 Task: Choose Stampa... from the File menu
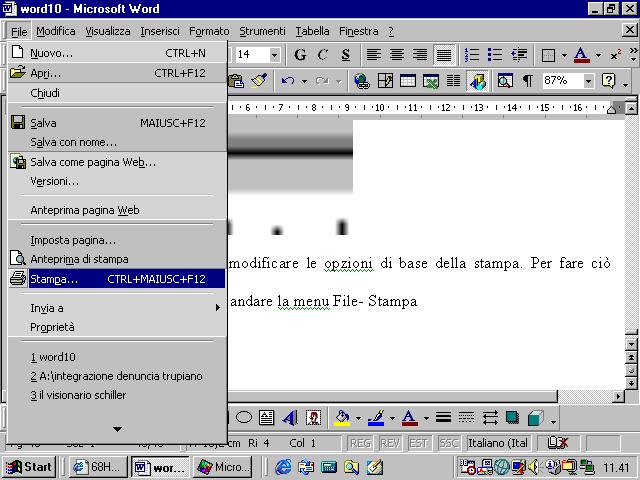tap(117, 279)
